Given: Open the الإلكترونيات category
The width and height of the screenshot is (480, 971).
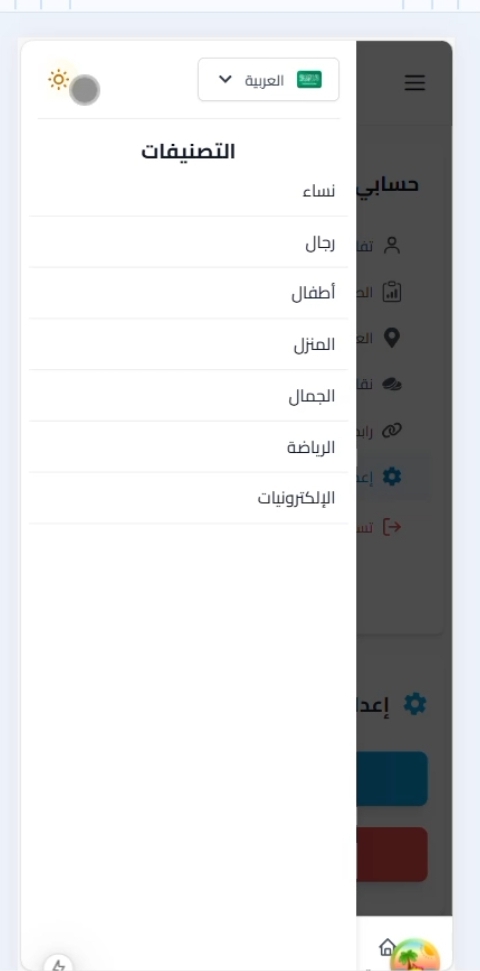Looking at the screenshot, I should click(188, 499).
